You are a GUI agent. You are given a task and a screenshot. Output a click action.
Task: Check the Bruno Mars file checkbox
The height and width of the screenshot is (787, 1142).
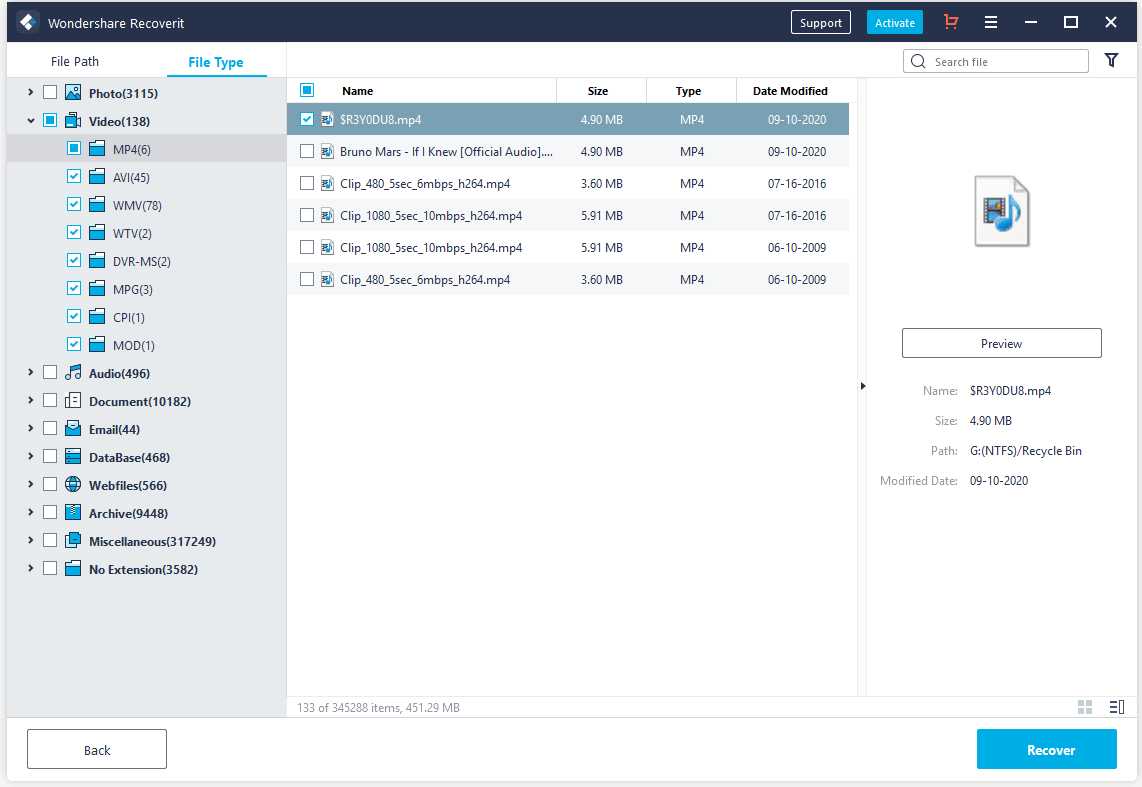307,151
